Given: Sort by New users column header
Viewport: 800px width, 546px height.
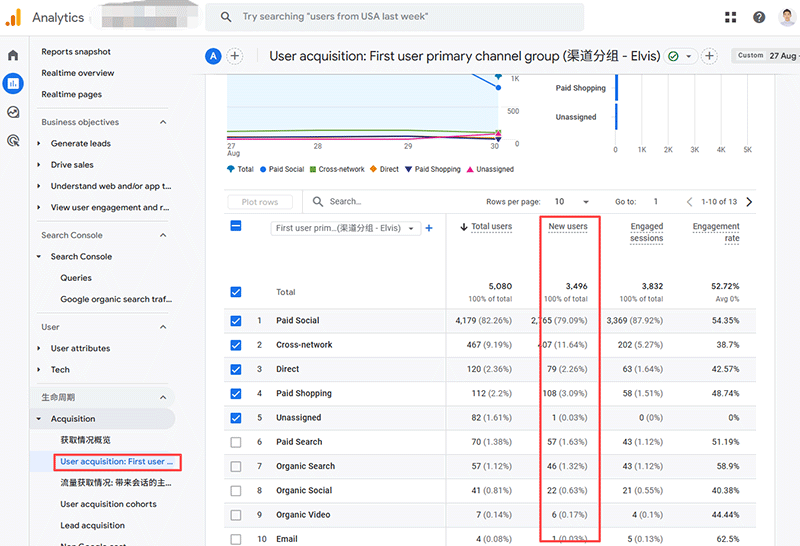Looking at the screenshot, I should click(x=568, y=227).
